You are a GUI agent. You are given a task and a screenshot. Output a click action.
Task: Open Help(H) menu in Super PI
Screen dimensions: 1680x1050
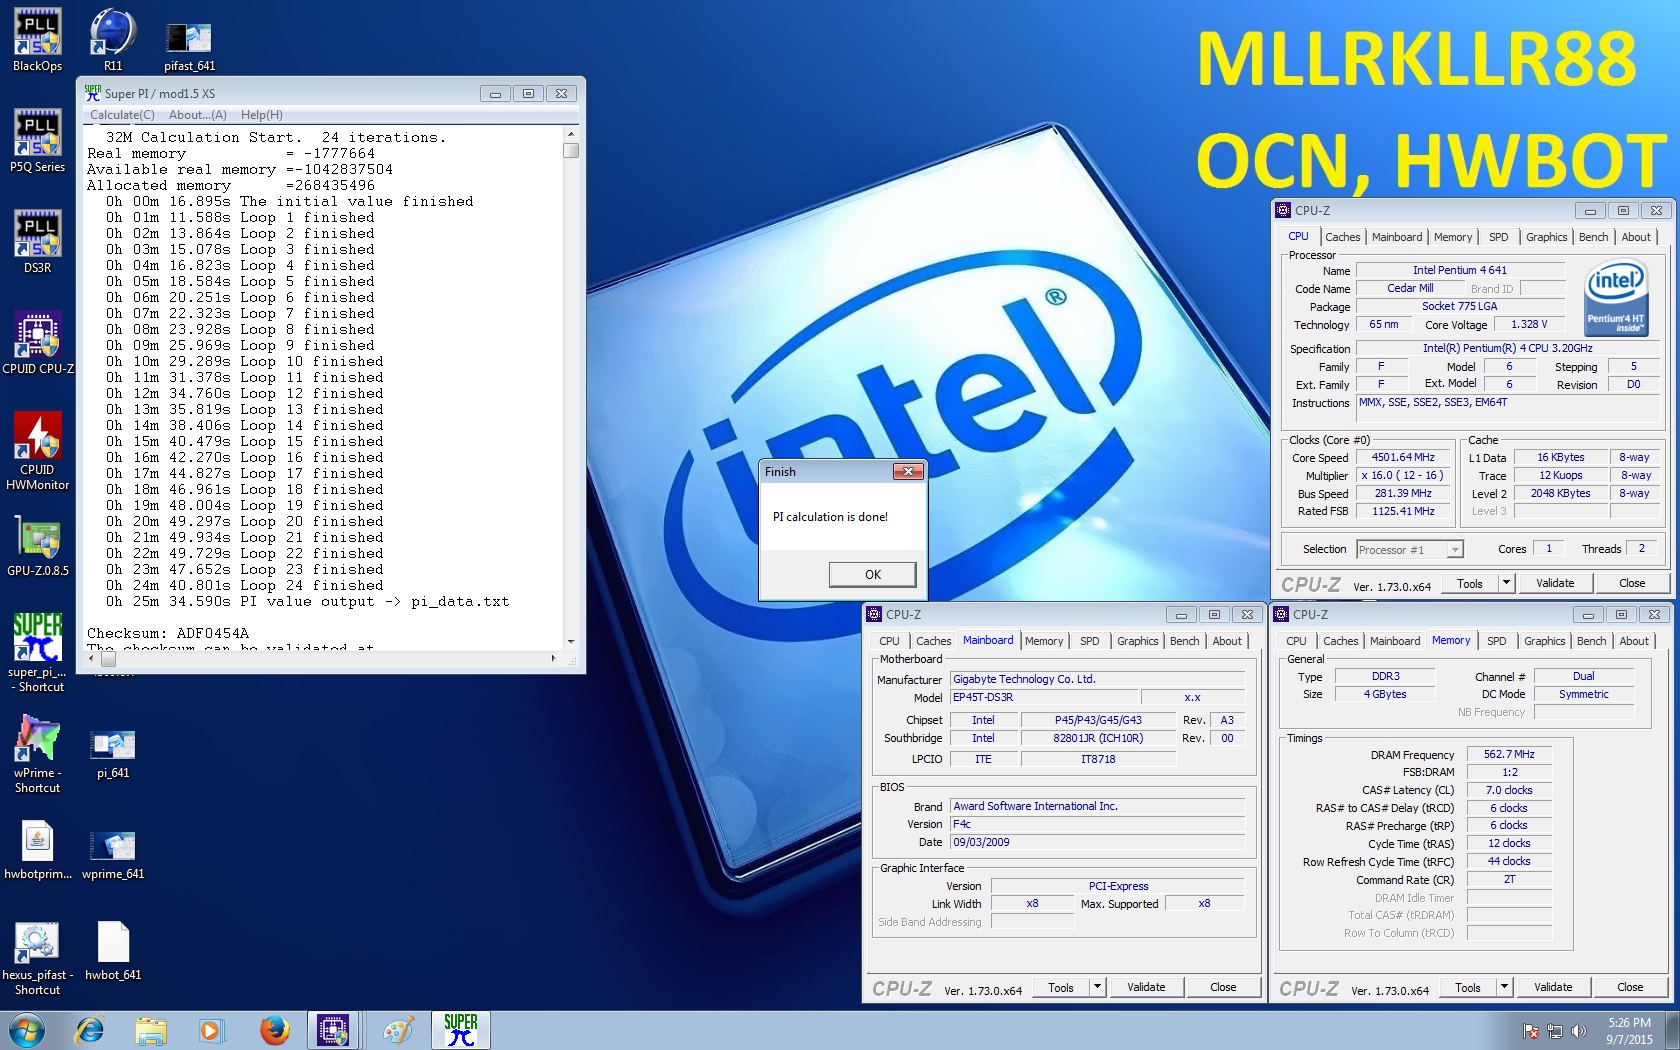pos(261,115)
